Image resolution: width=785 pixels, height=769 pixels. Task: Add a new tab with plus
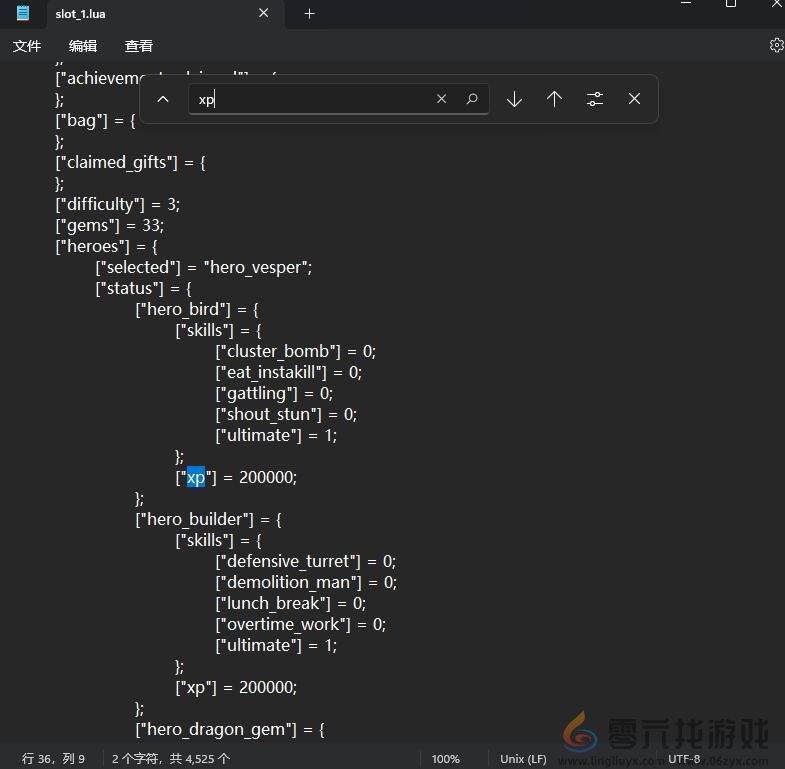(309, 14)
